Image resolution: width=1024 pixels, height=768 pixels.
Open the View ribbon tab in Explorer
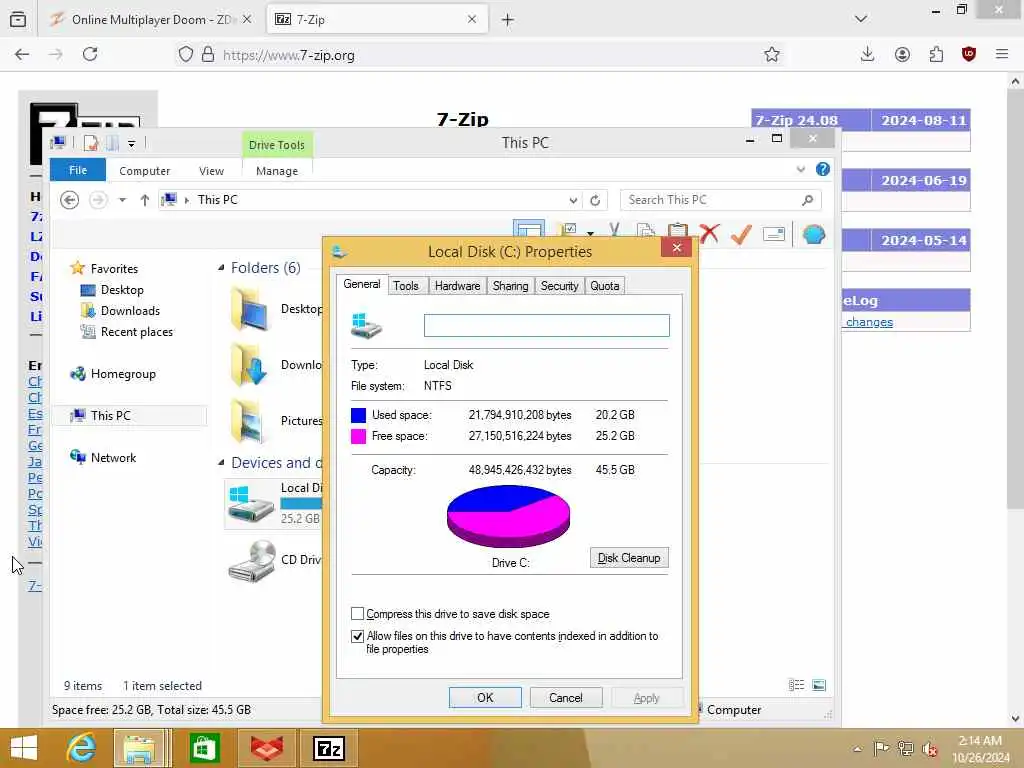tap(211, 170)
